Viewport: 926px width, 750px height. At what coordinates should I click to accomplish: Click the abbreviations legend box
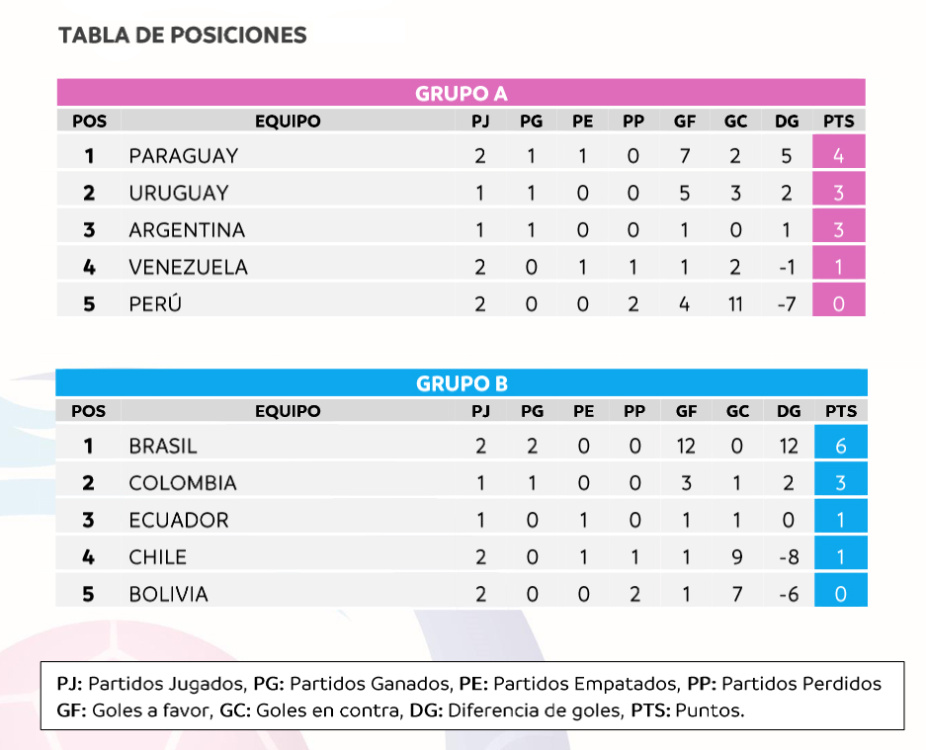pos(472,697)
